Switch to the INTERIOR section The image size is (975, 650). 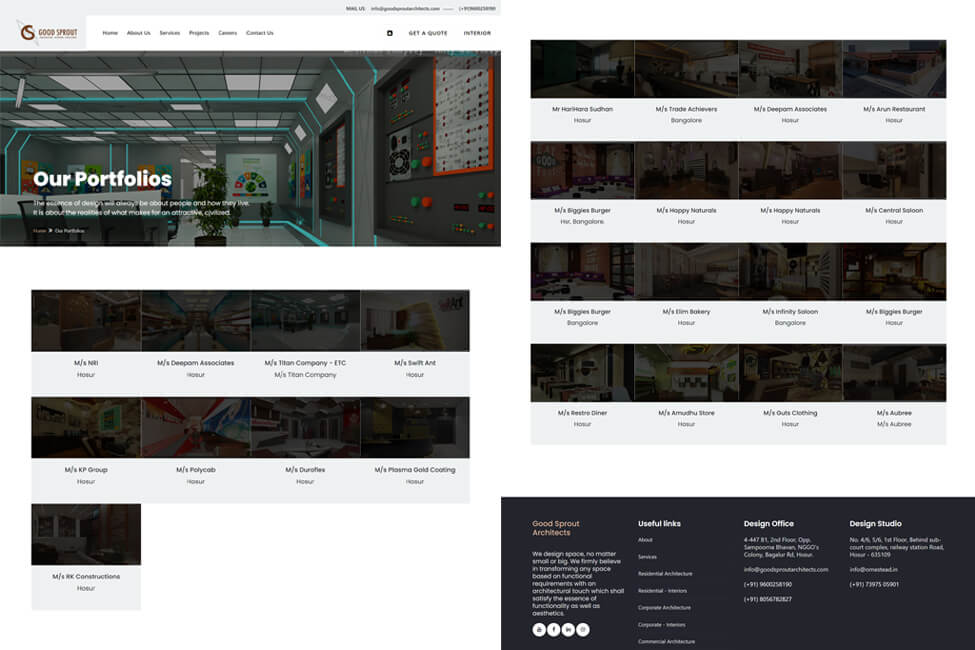[x=478, y=32]
